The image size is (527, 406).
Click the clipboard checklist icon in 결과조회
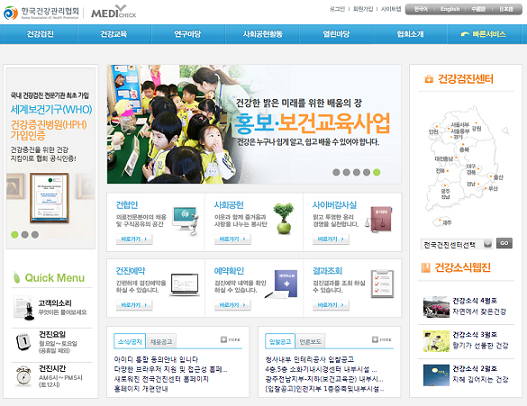click(x=382, y=284)
